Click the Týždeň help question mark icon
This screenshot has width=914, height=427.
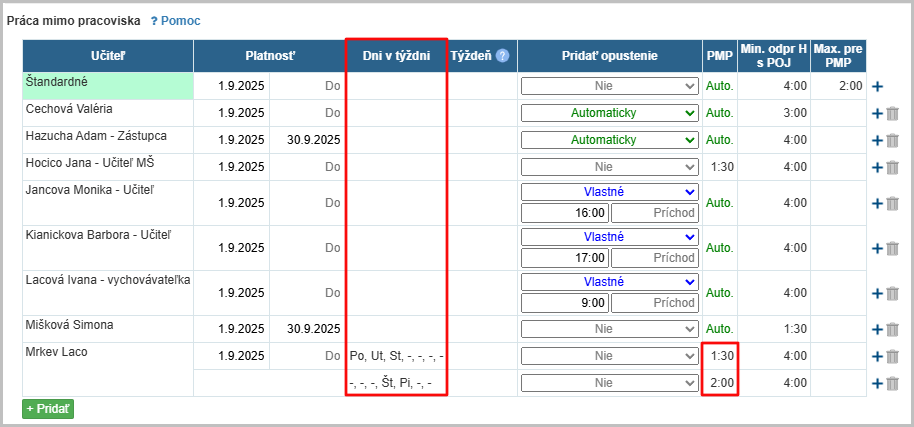(x=503, y=56)
